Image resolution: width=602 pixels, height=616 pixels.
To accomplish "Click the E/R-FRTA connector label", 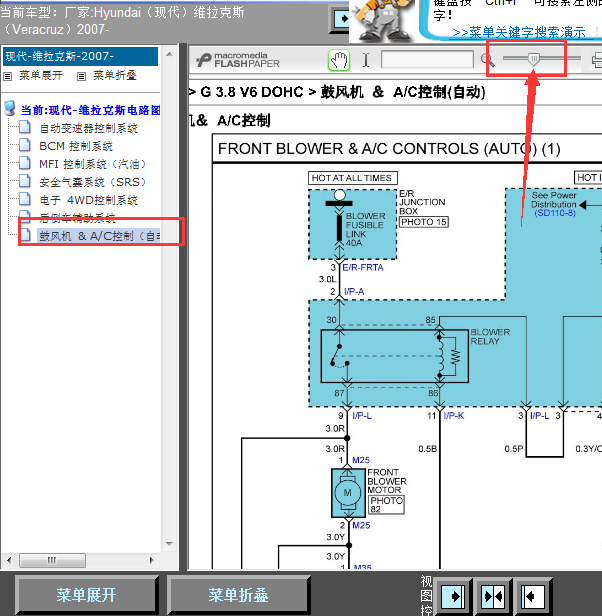I will (363, 268).
